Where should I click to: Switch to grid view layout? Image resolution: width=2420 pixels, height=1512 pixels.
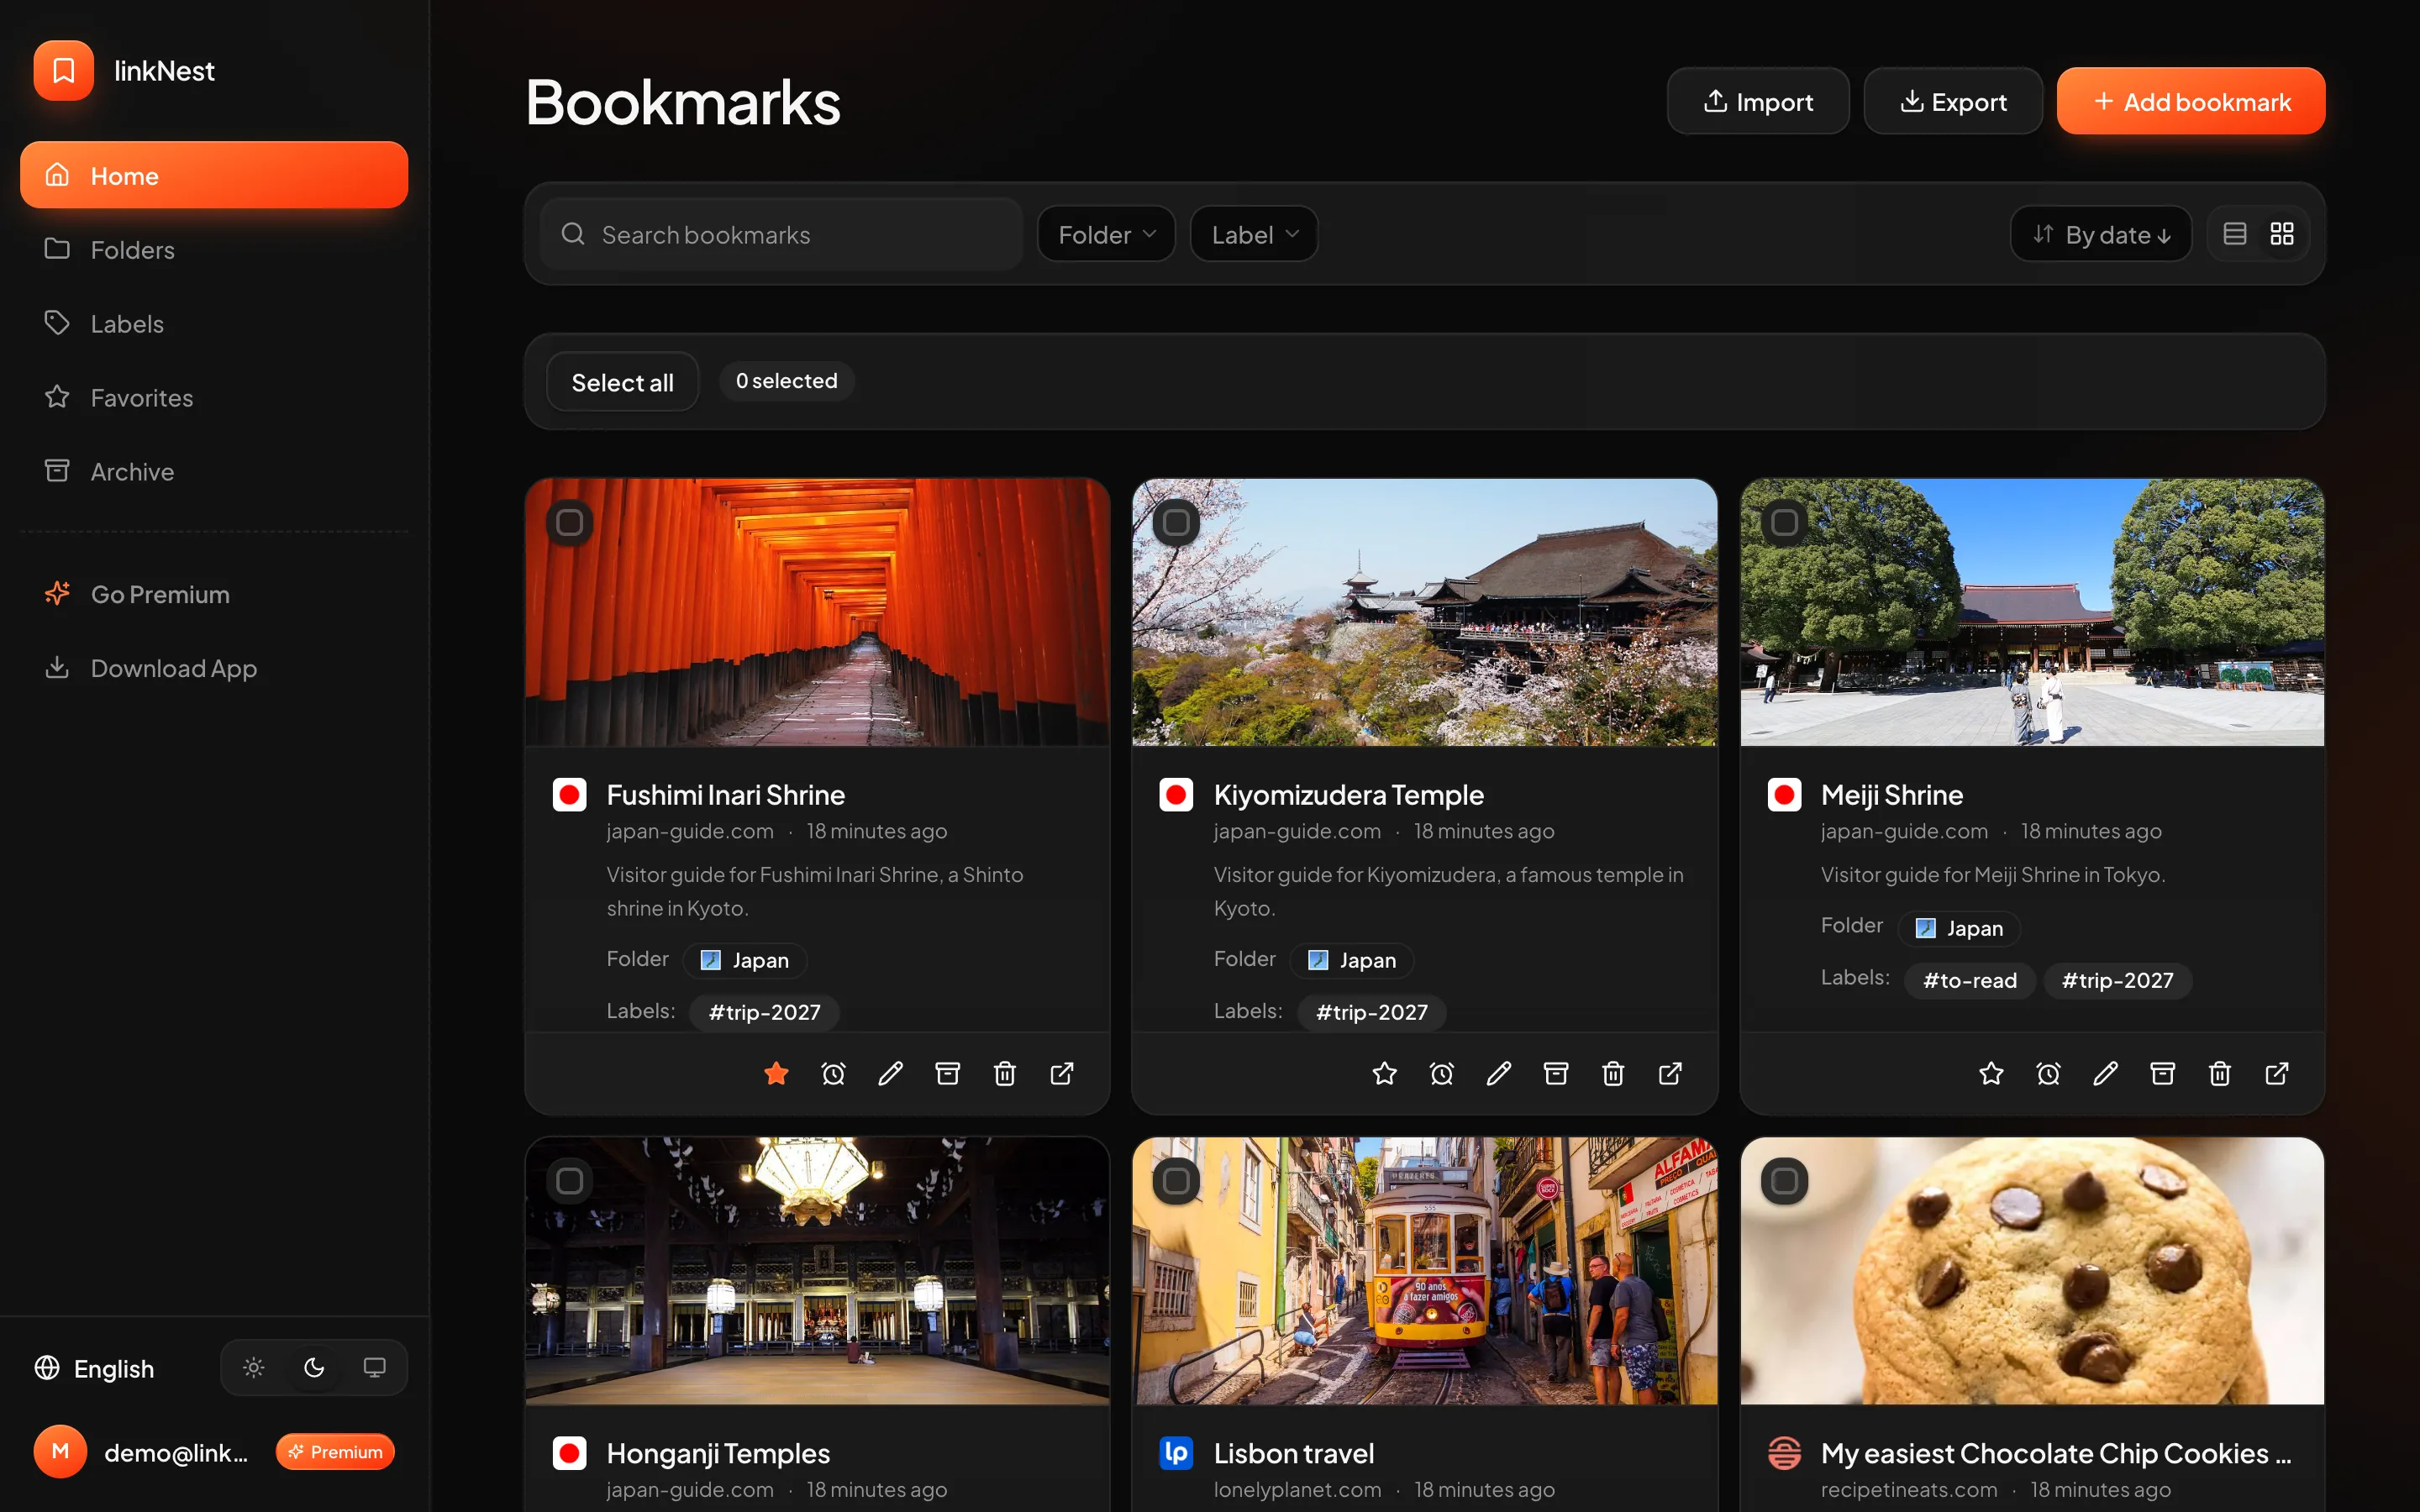[2282, 234]
